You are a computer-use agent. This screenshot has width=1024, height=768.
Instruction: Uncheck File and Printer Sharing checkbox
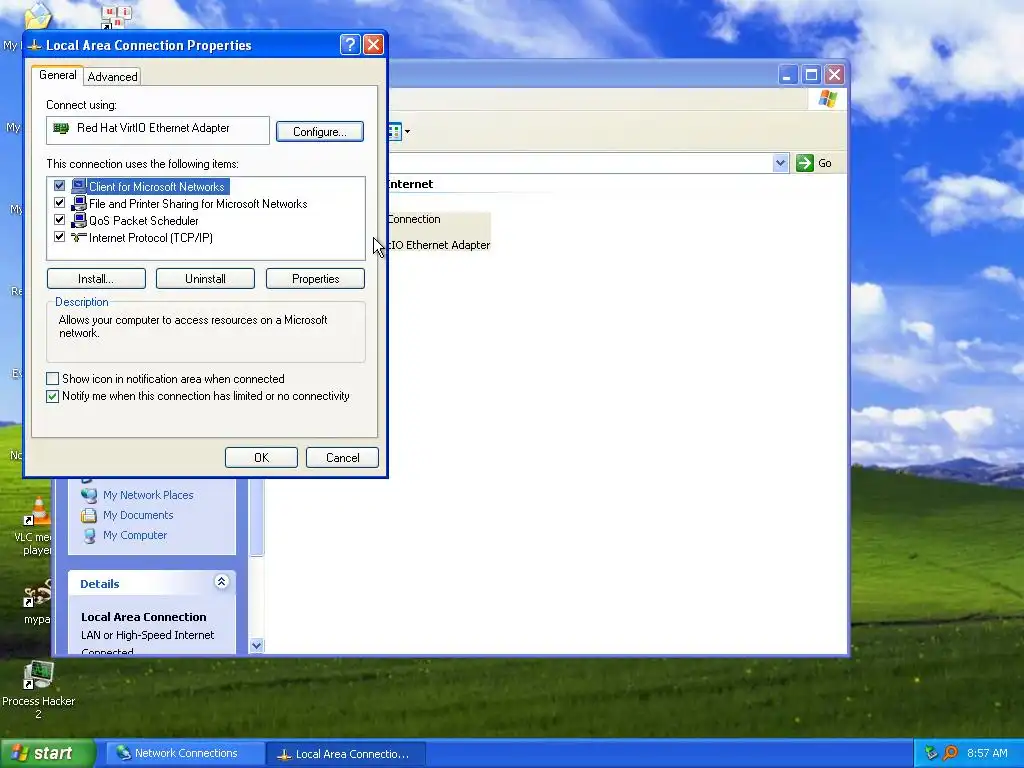59,203
